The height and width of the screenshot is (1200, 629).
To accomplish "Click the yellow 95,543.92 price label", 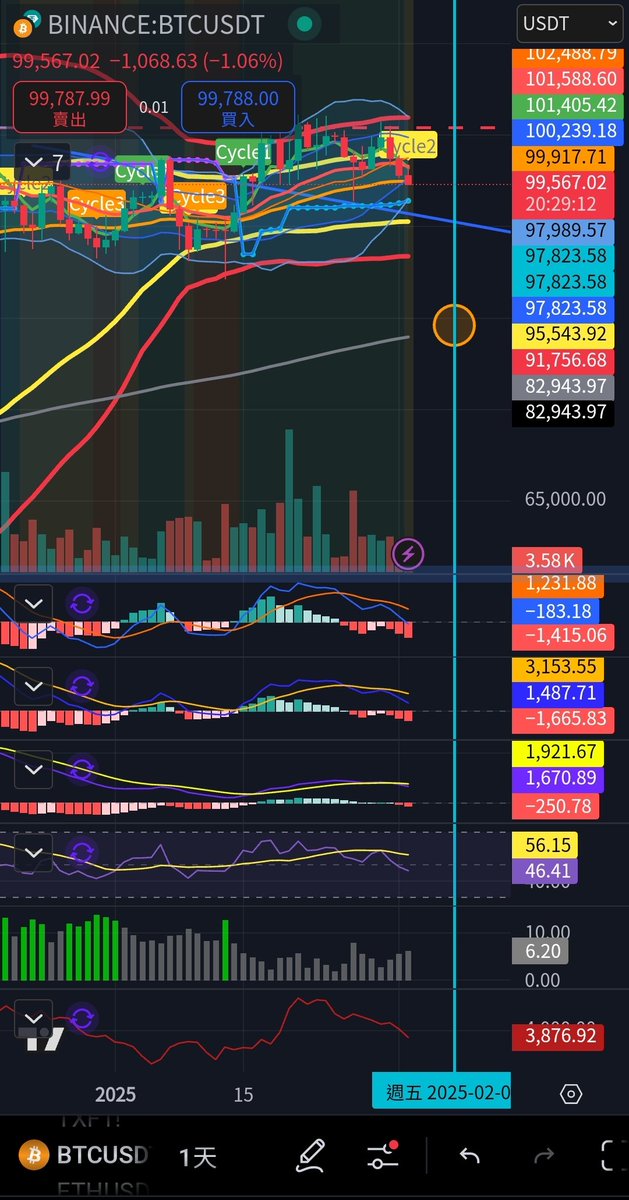I will [563, 334].
